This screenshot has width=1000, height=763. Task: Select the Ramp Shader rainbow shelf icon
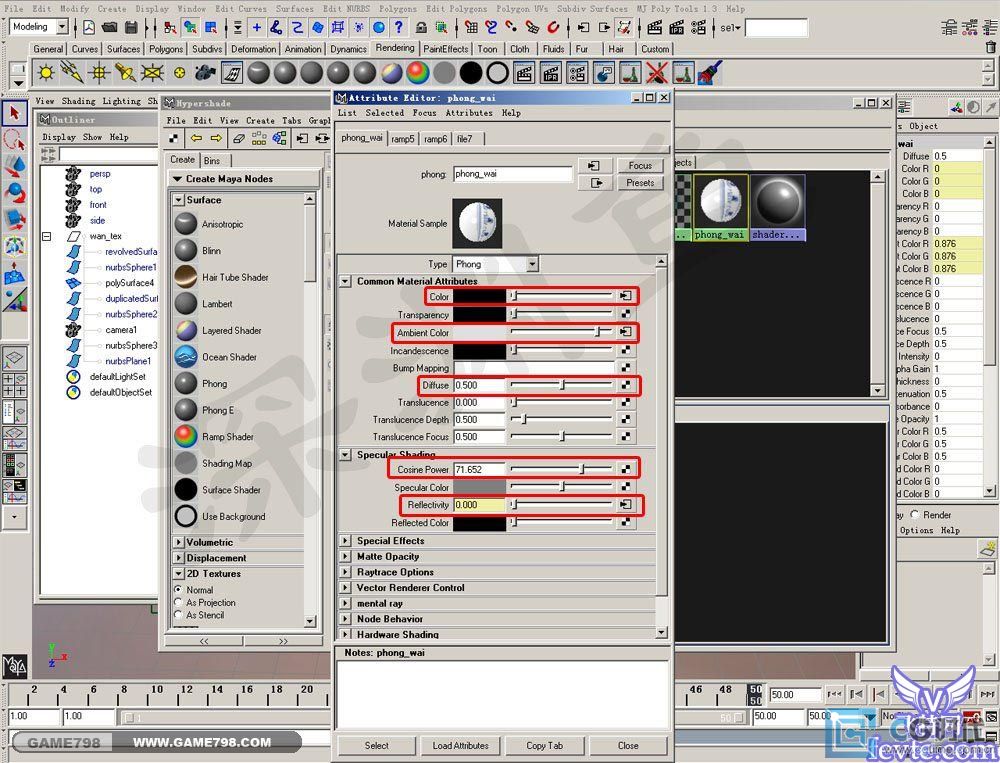pyautogui.click(x=418, y=73)
